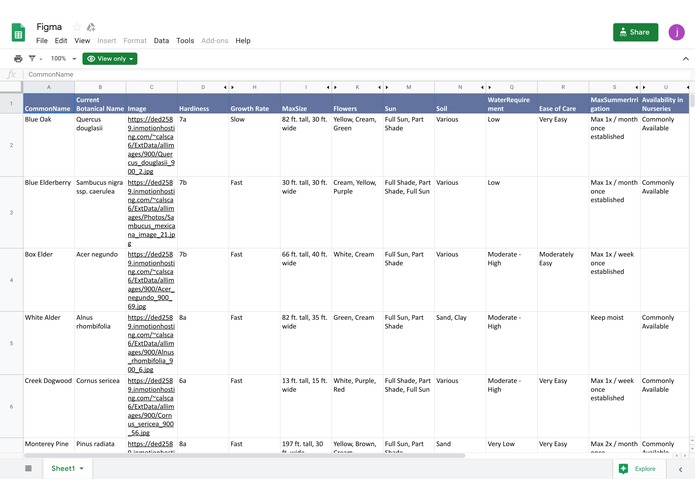
Task: Click the Drive status icon beside title
Action: click(x=91, y=27)
